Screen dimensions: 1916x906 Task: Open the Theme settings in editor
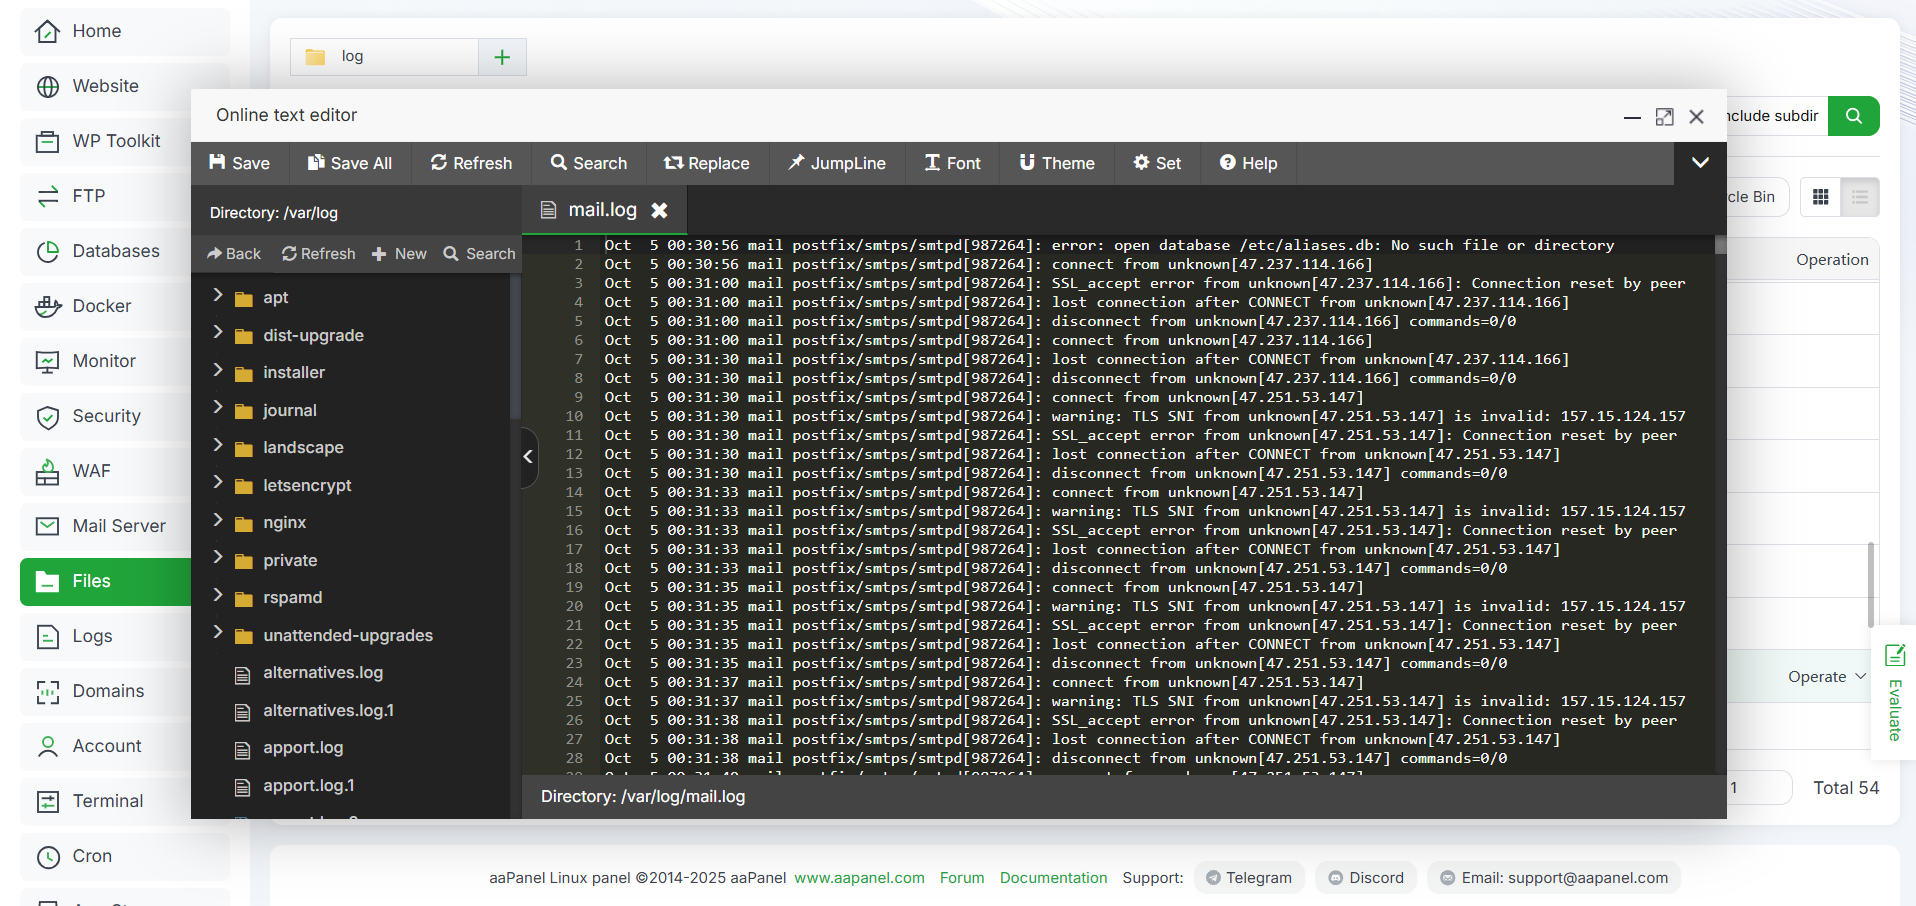[x=1057, y=163]
